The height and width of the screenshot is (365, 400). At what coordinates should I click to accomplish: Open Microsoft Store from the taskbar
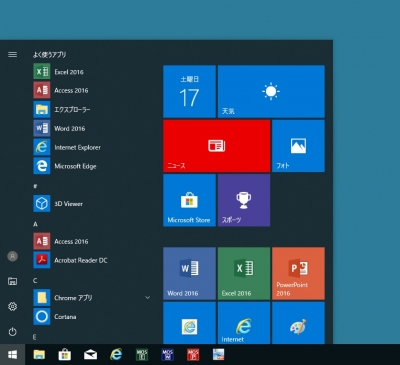tap(65, 355)
